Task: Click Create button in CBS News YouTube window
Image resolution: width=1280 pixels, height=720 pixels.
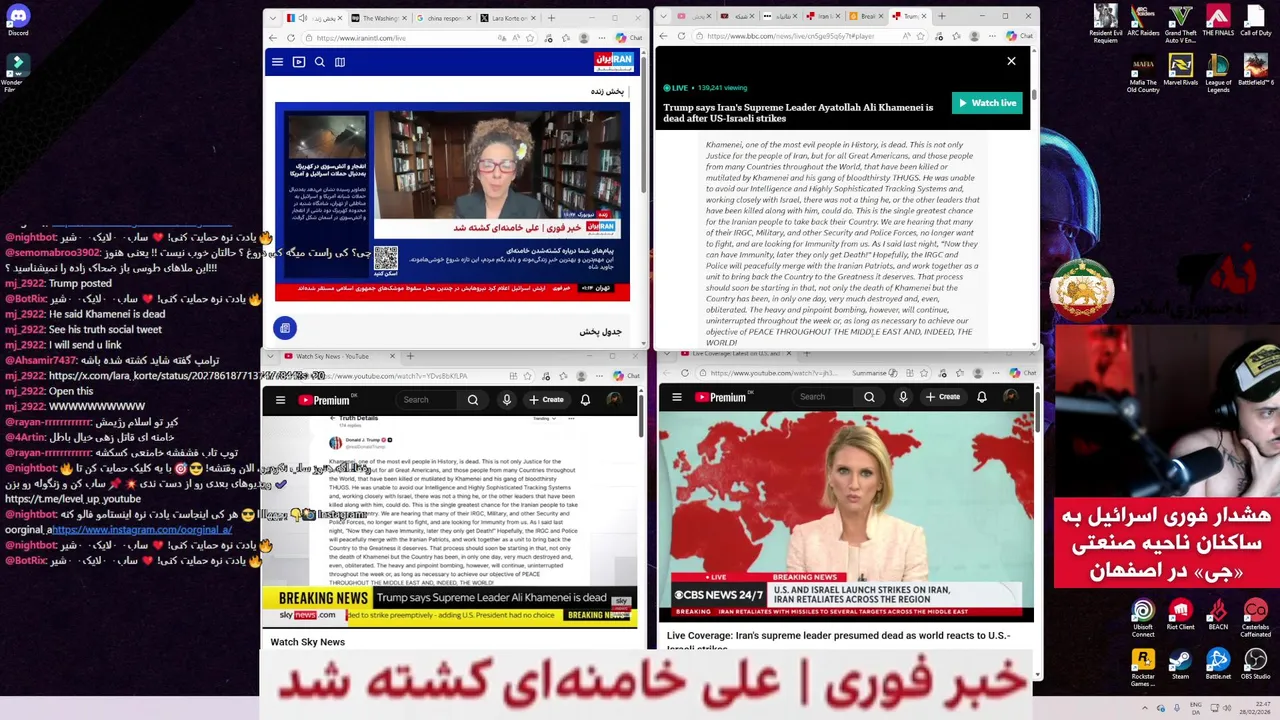Action: click(x=943, y=397)
